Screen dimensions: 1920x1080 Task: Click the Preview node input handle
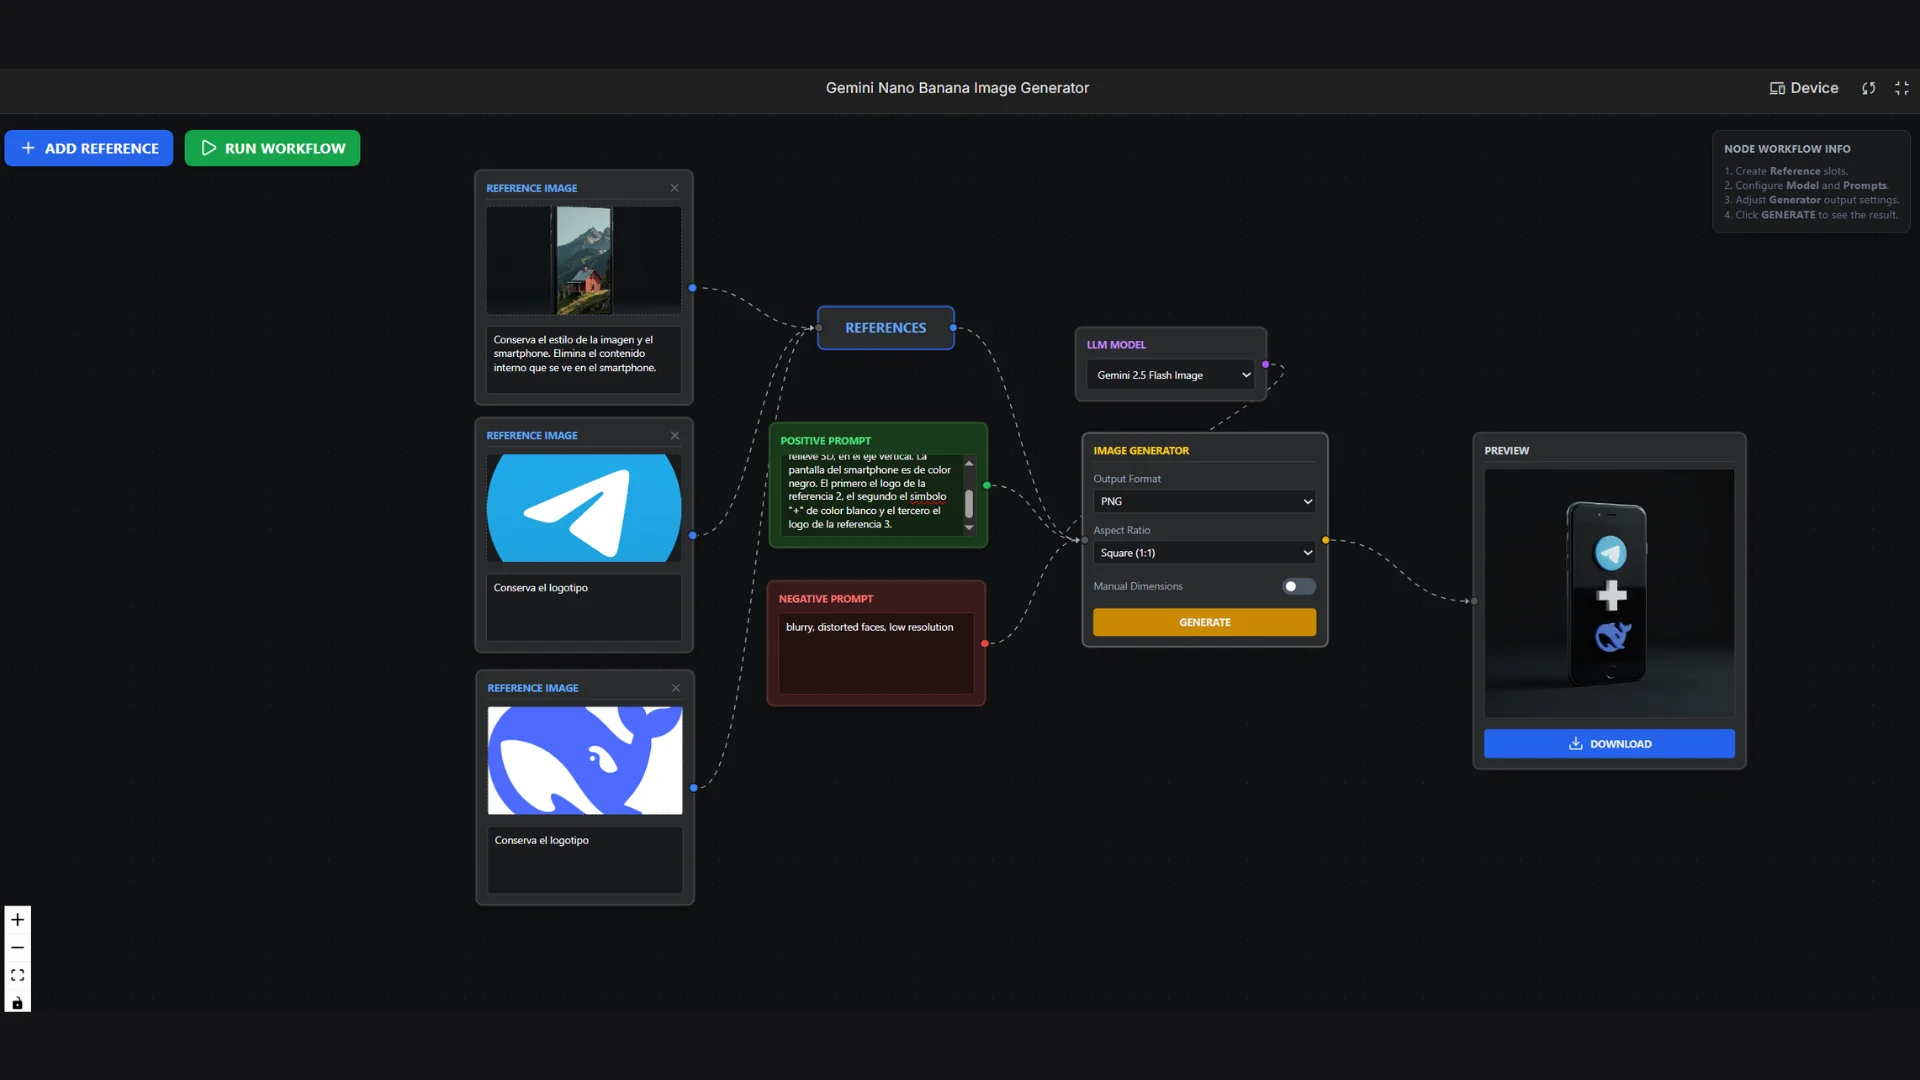1474,601
